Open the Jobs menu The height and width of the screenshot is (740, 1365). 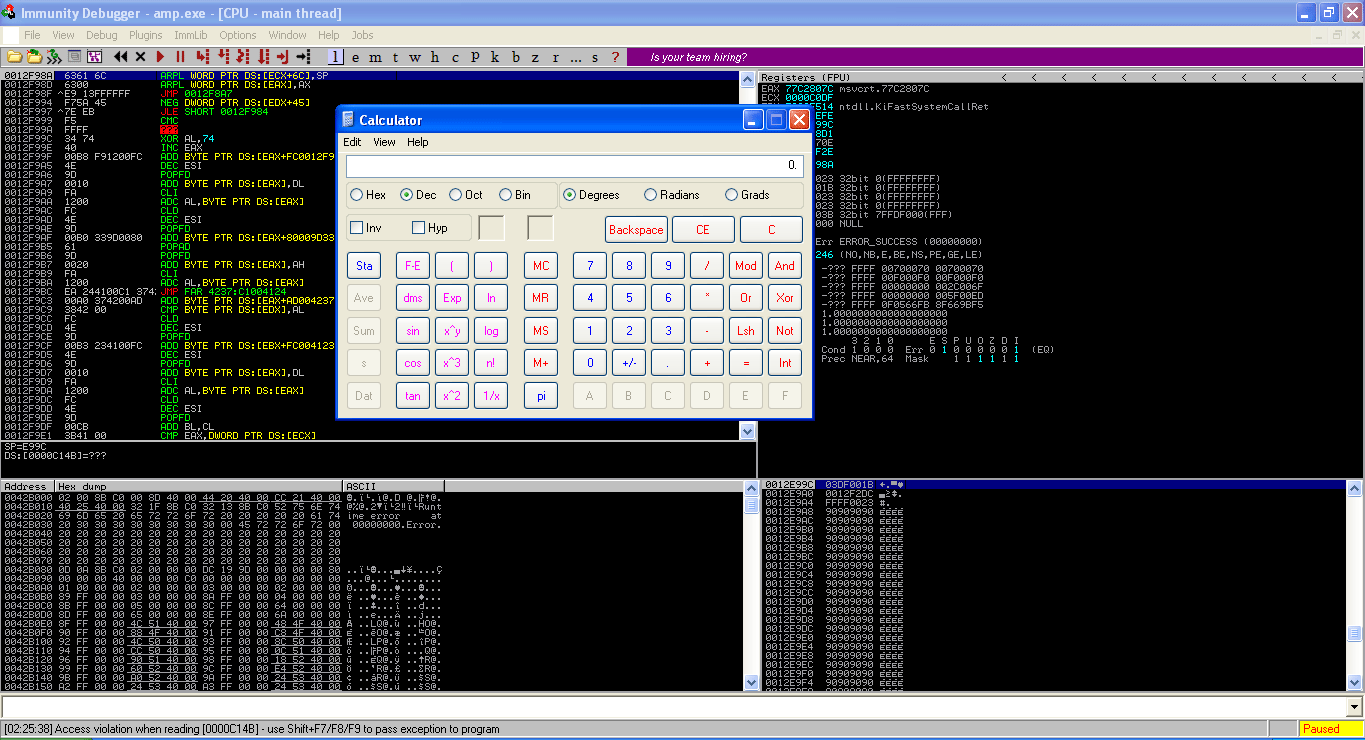[362, 35]
